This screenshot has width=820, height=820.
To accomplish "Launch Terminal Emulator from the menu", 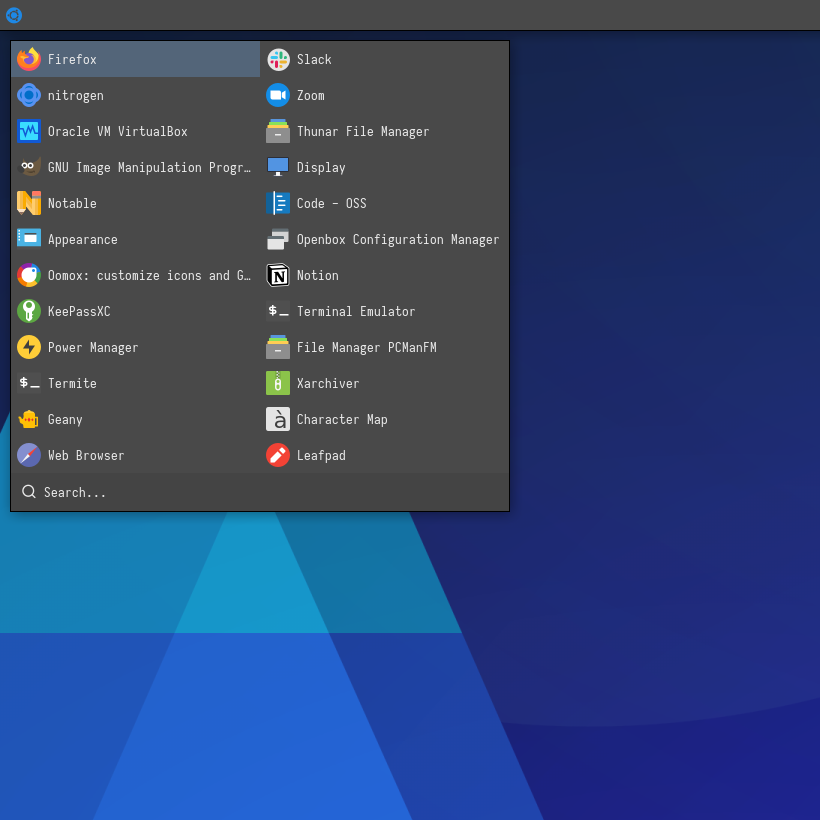I will click(355, 311).
